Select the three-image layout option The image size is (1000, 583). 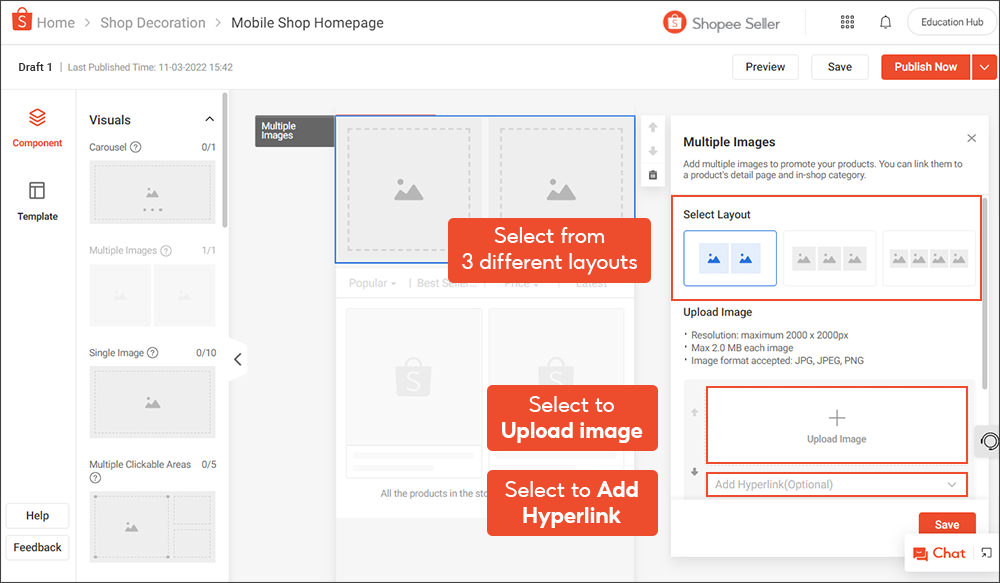pos(828,258)
